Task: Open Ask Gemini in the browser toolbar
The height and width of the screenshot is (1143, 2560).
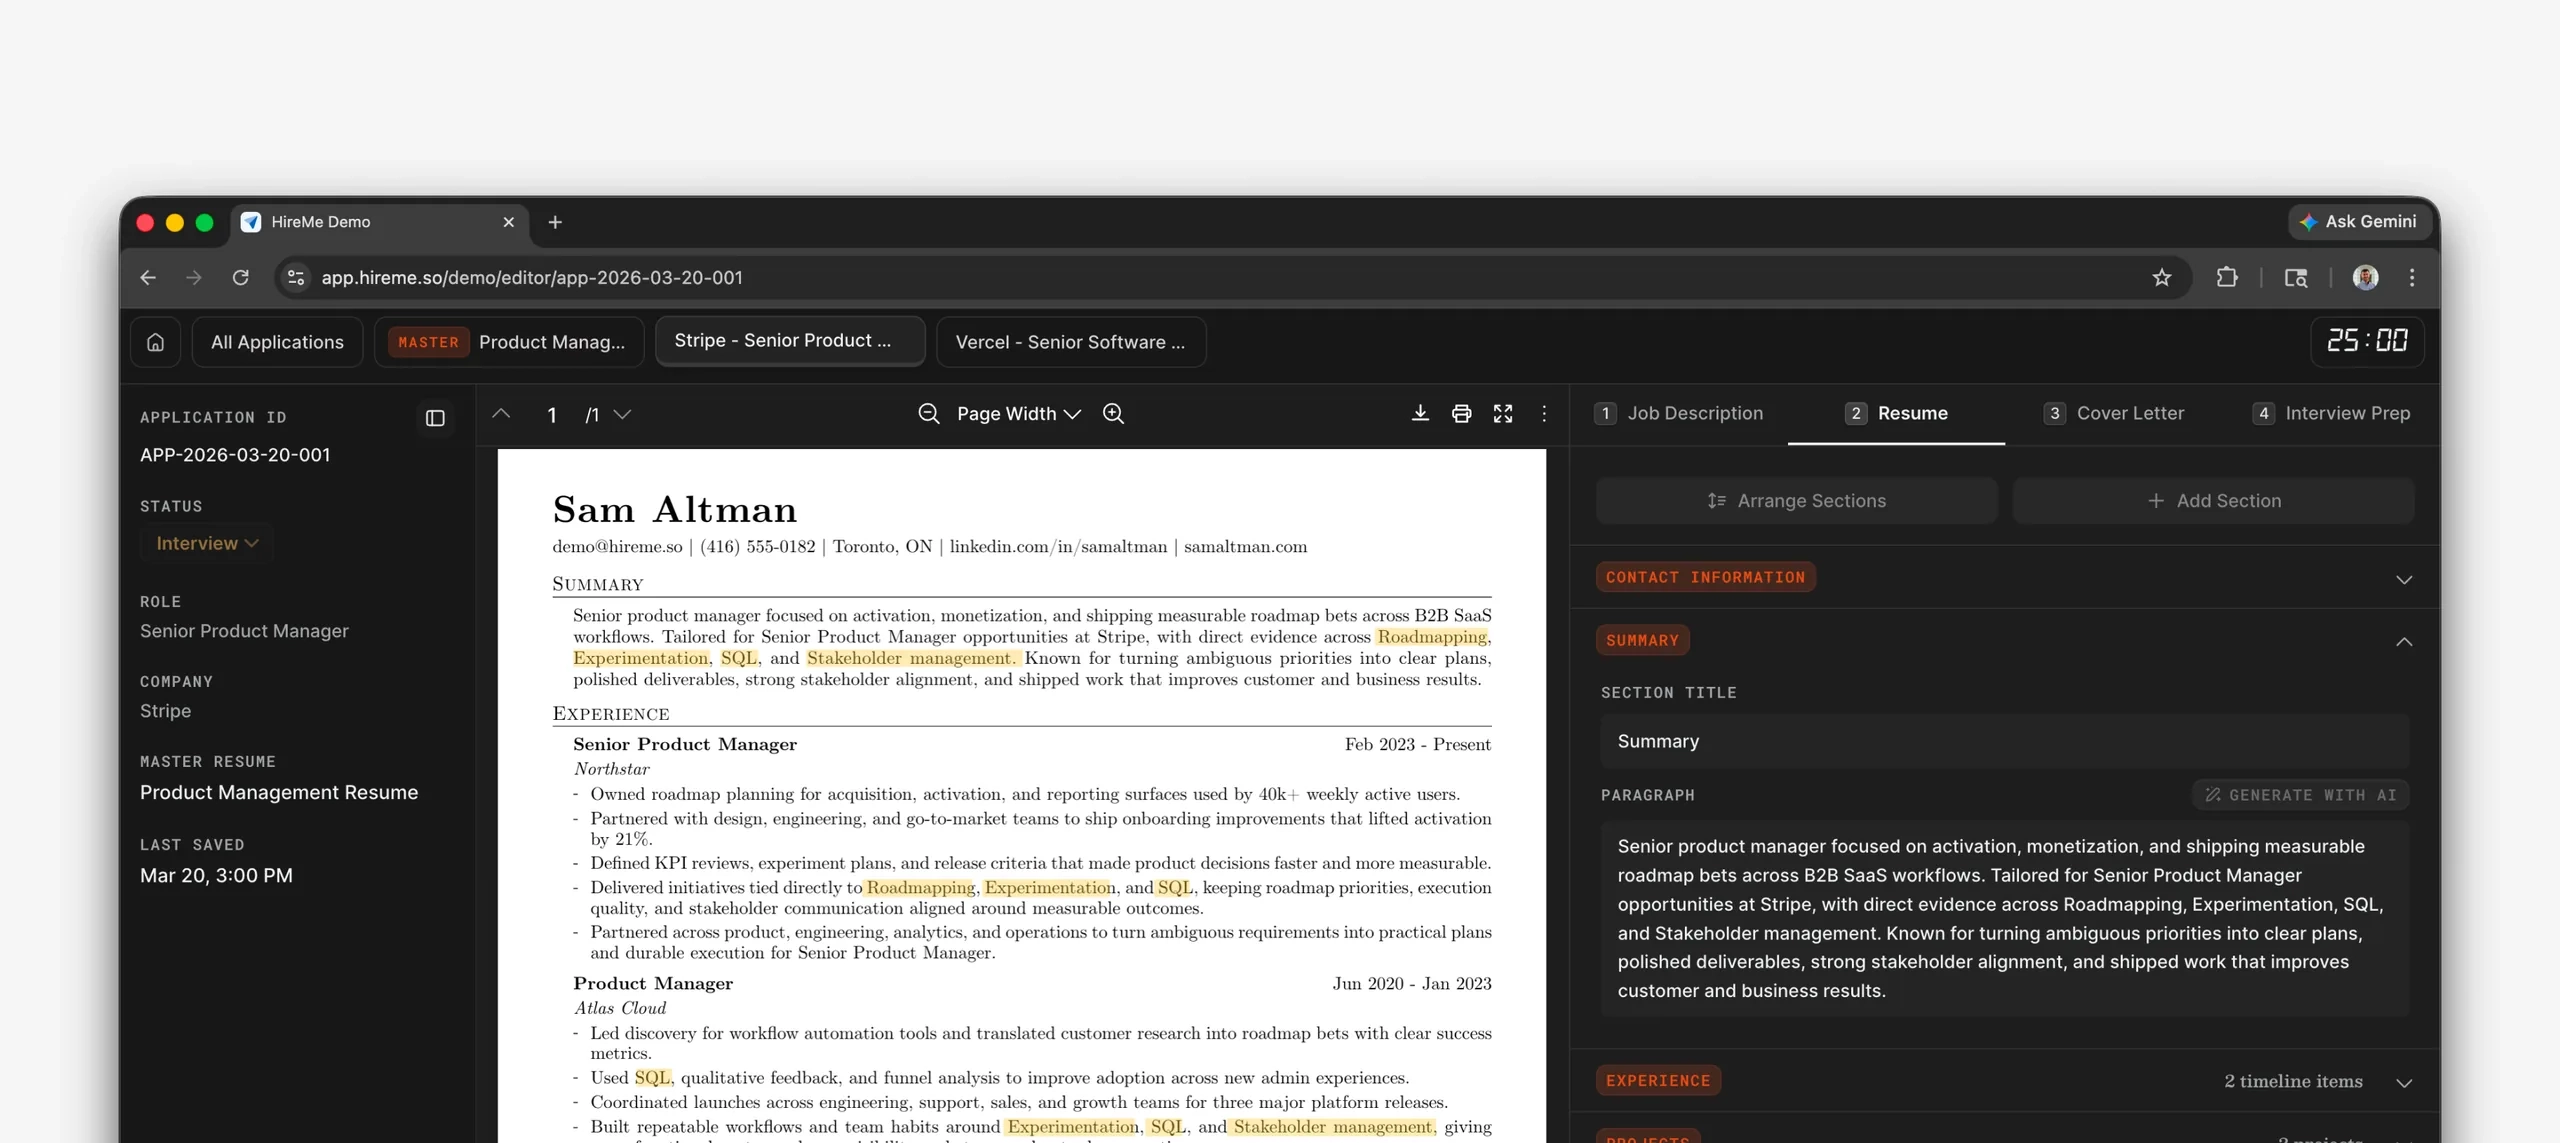Action: tap(2358, 221)
